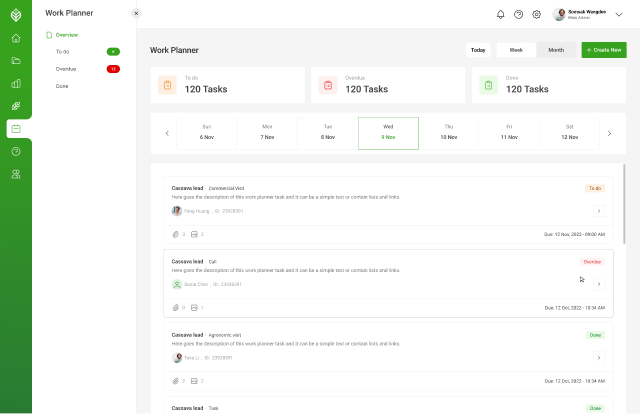Click the 'Cassava lead' Task title at bottom
The width and height of the screenshot is (640, 414).
(x=187, y=408)
